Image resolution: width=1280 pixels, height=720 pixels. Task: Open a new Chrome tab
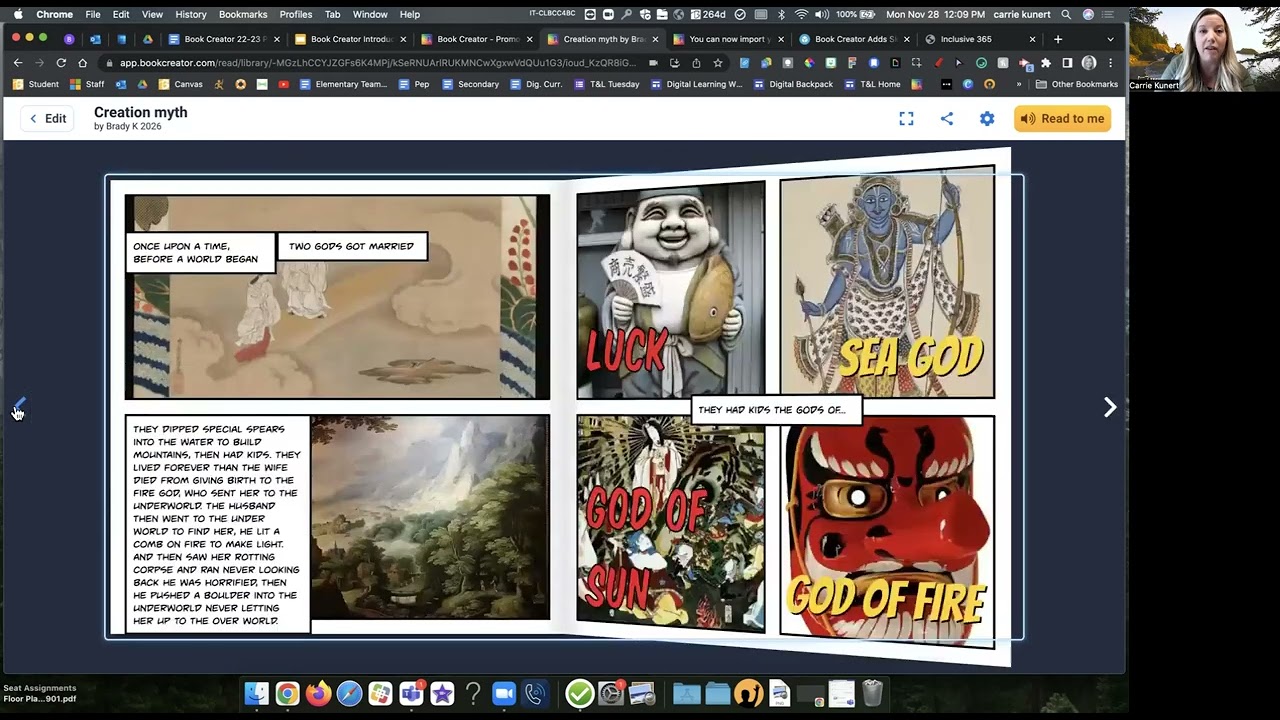coord(1058,39)
